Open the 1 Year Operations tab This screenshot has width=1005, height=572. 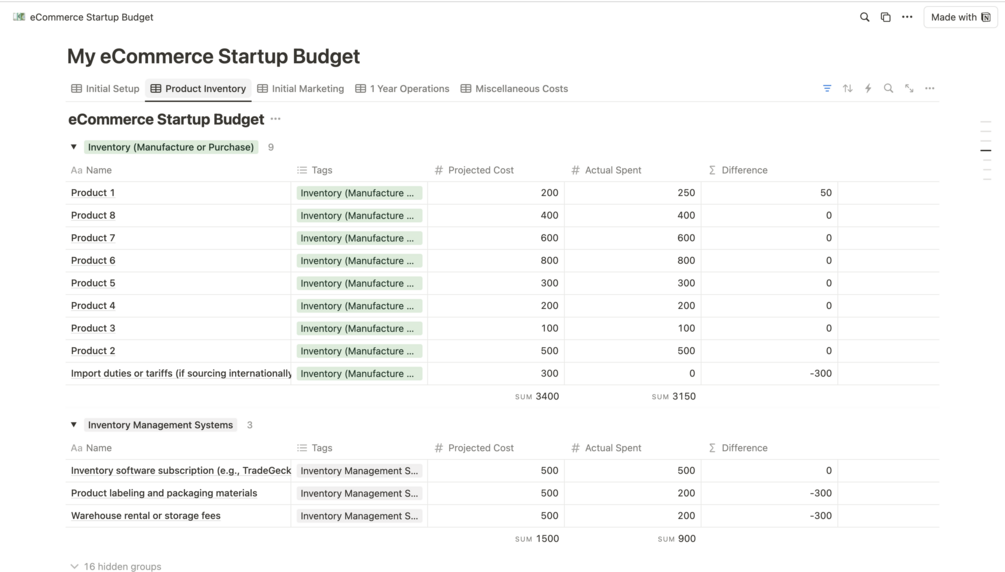tap(403, 89)
